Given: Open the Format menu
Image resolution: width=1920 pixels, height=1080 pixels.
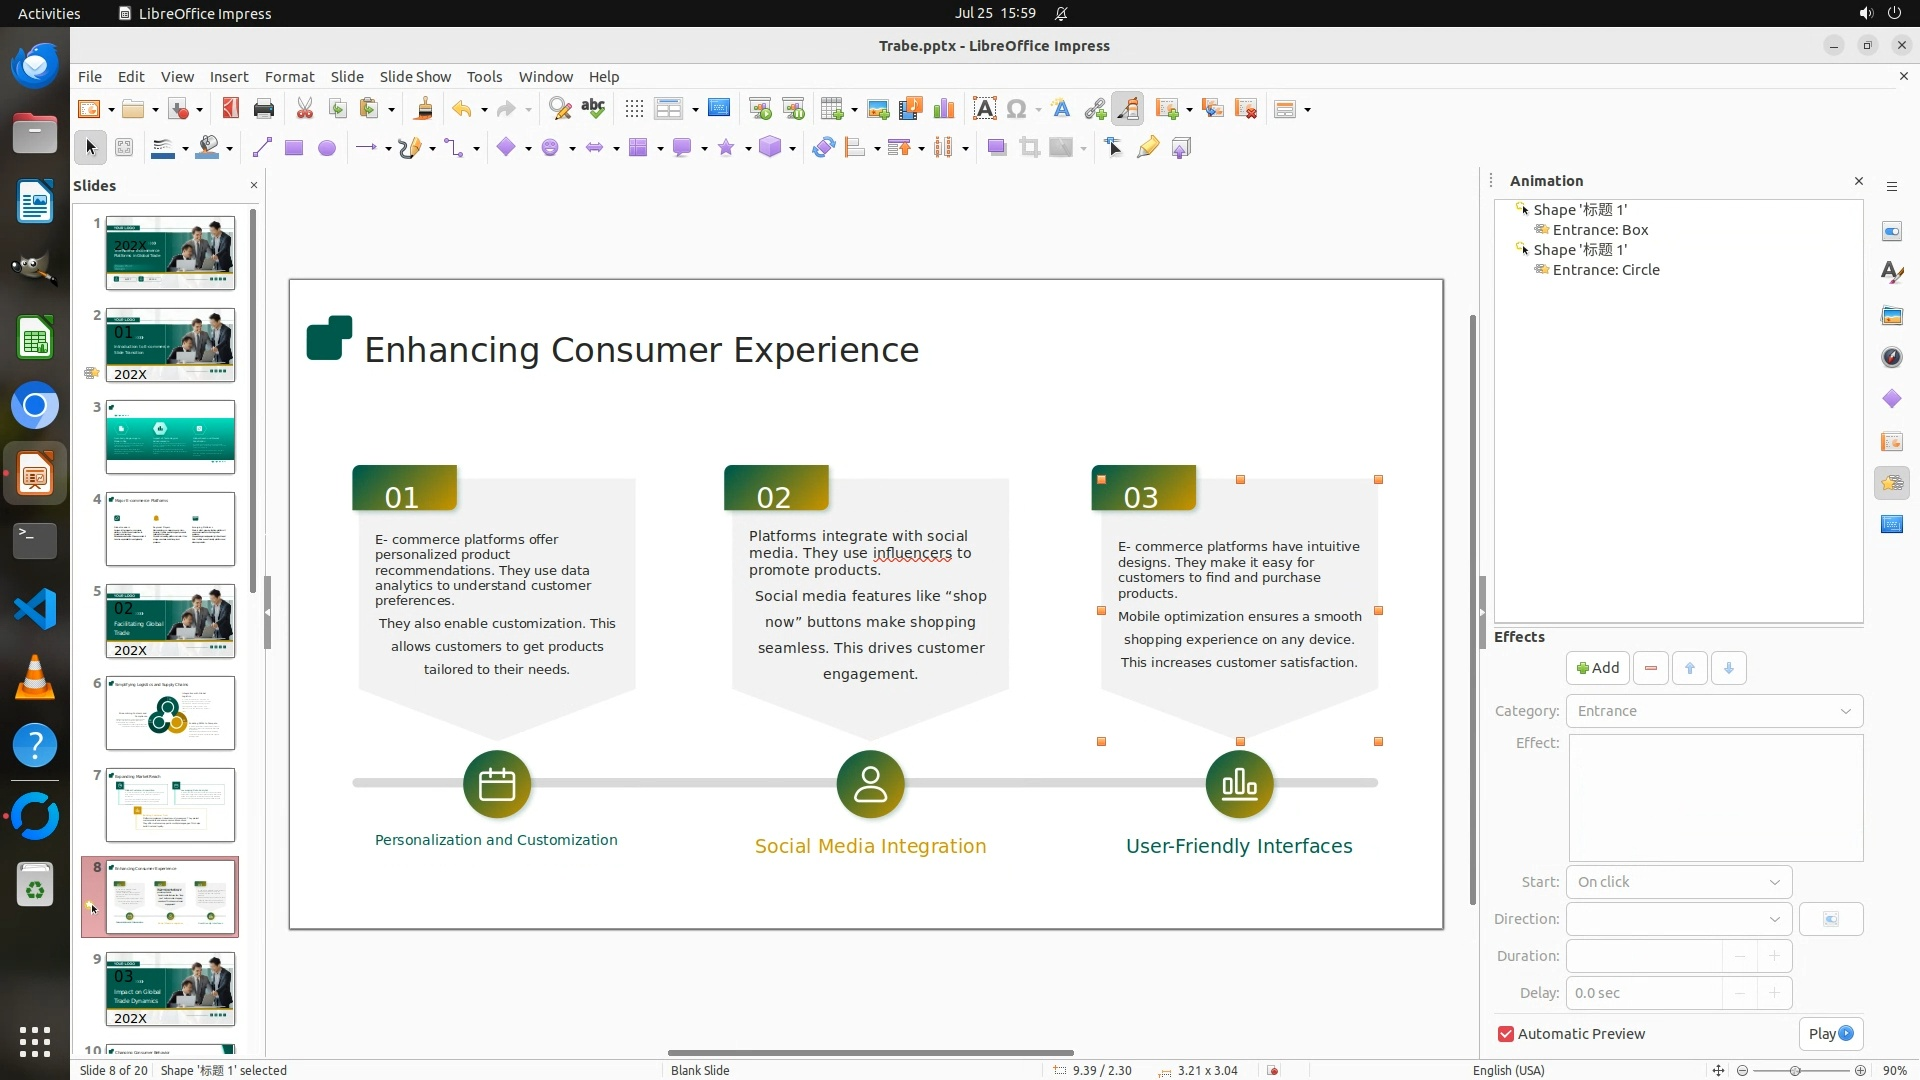Looking at the screenshot, I should (289, 77).
